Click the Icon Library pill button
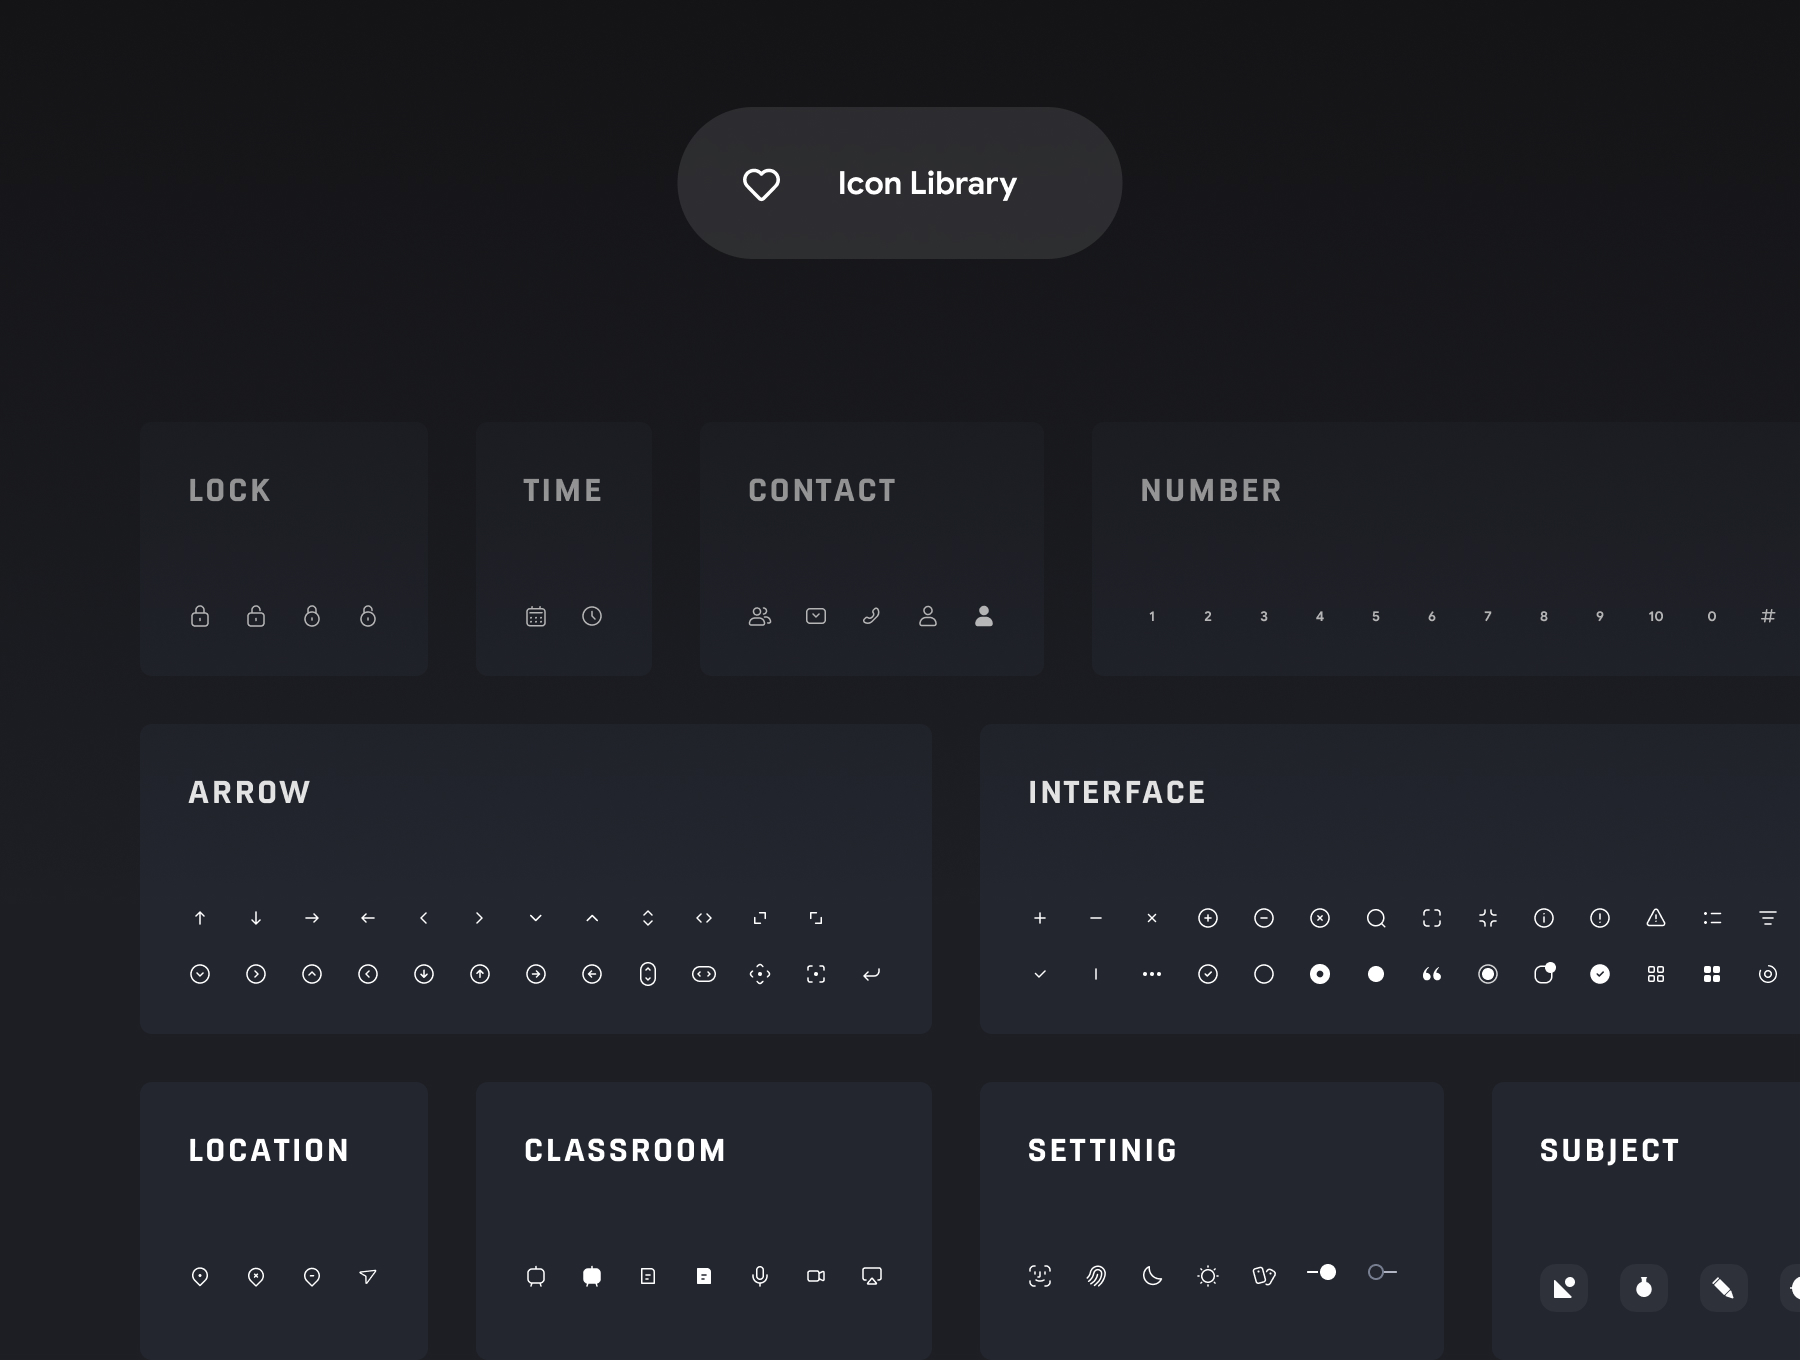This screenshot has height=1360, width=1800. [900, 183]
